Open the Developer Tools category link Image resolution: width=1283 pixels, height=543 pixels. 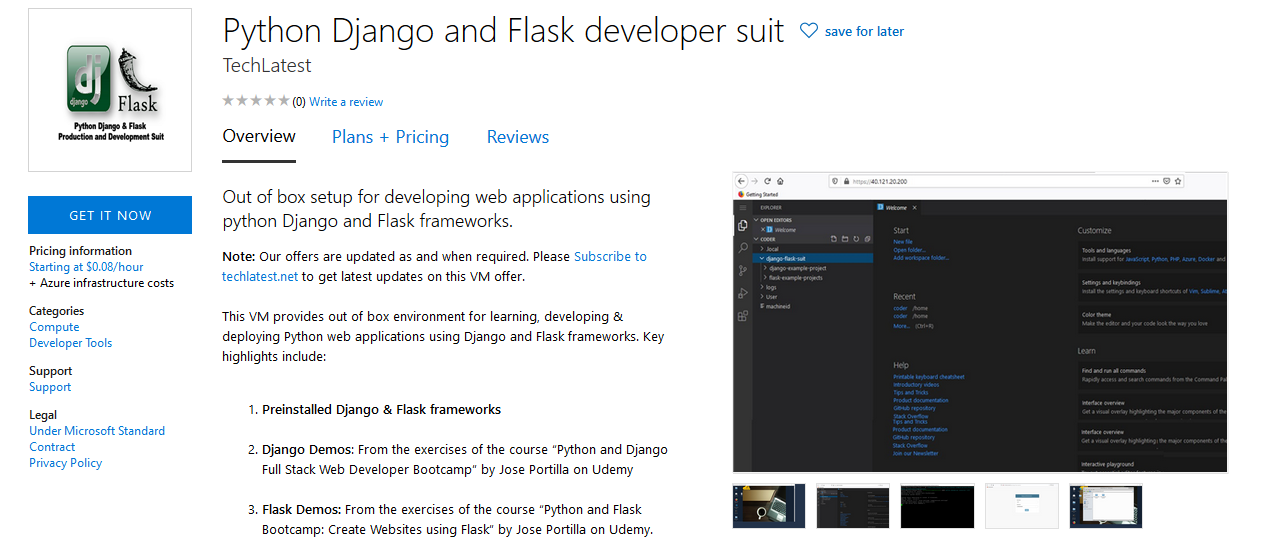(70, 343)
